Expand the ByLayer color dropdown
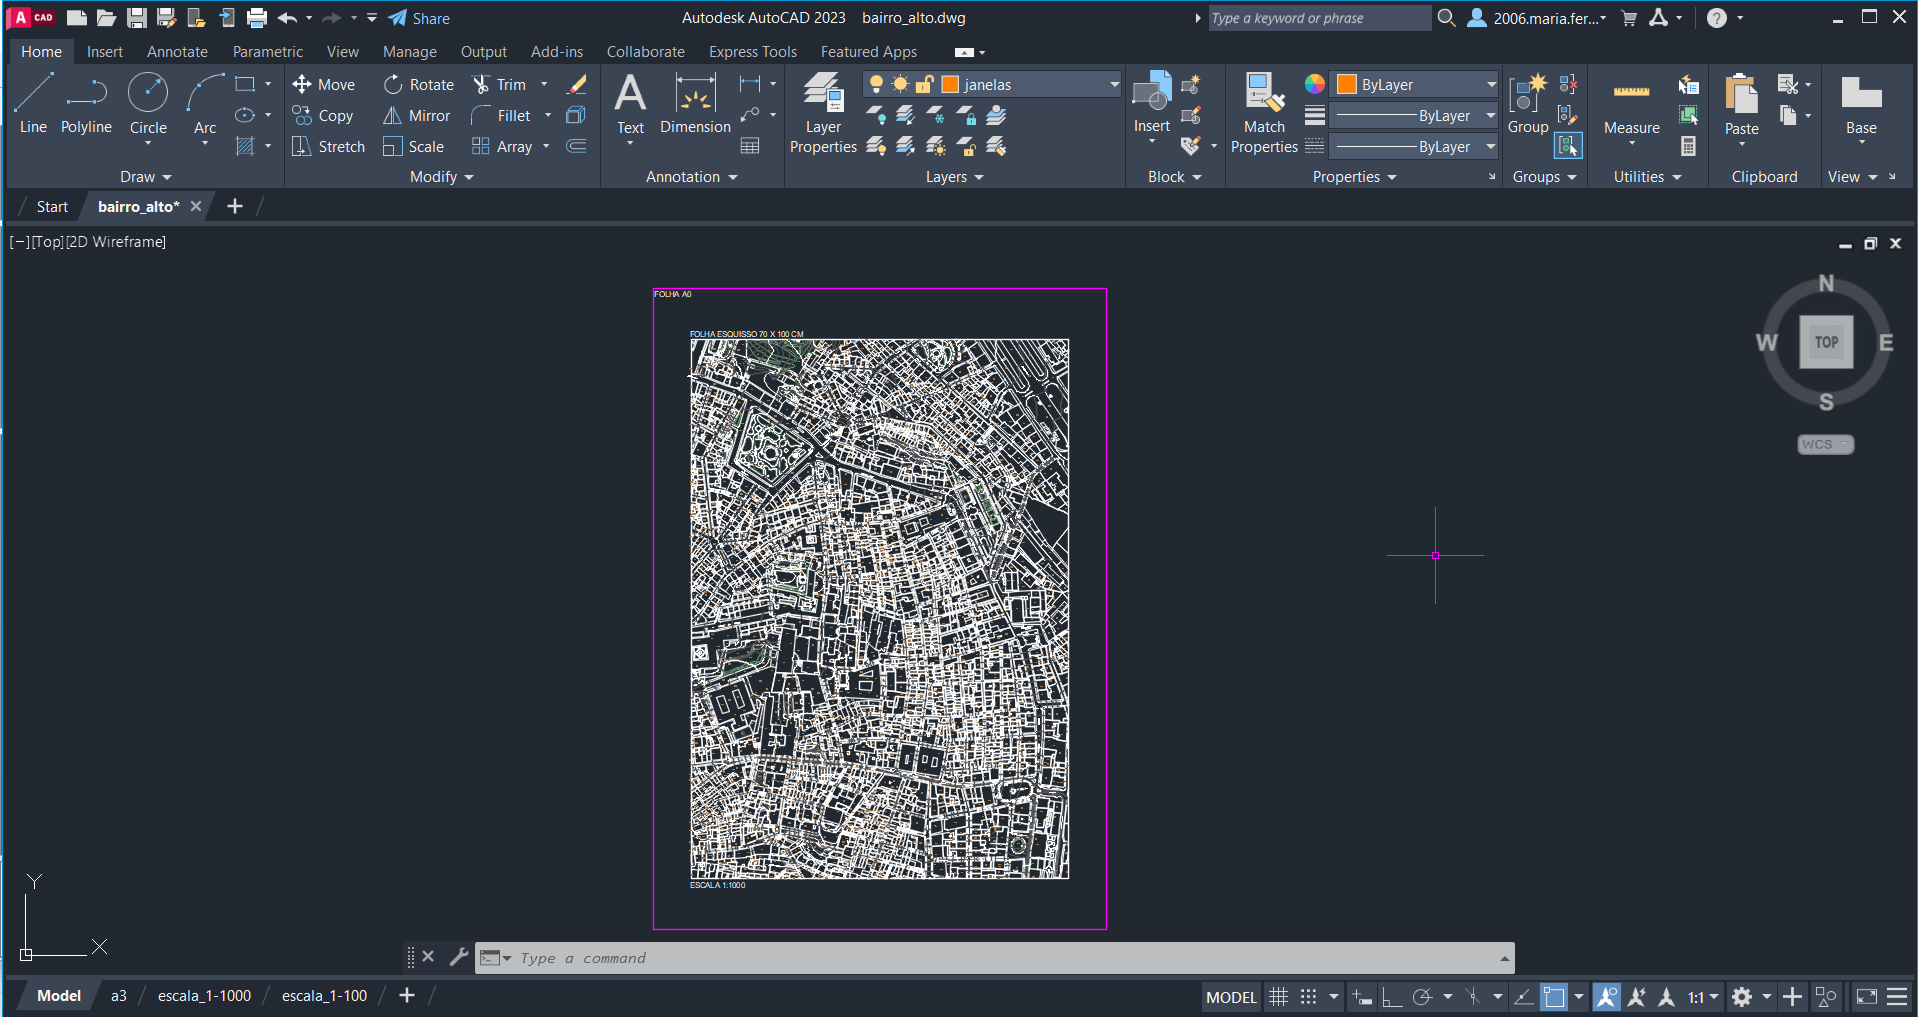The width and height of the screenshot is (1918, 1017). (1490, 85)
